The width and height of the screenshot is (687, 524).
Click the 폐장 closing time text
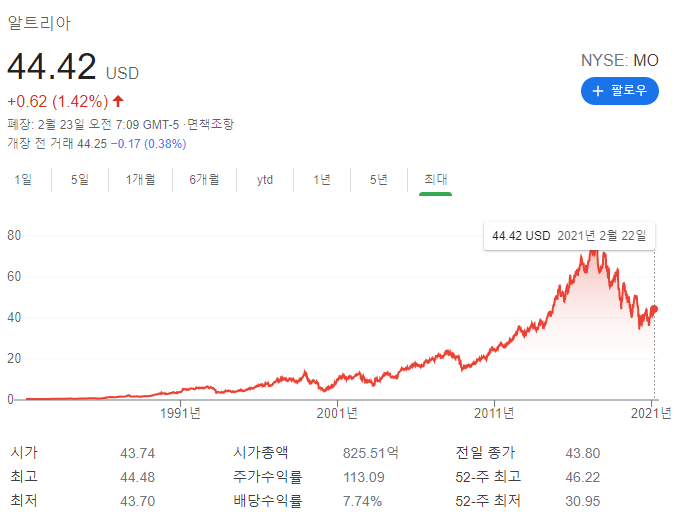(93, 124)
